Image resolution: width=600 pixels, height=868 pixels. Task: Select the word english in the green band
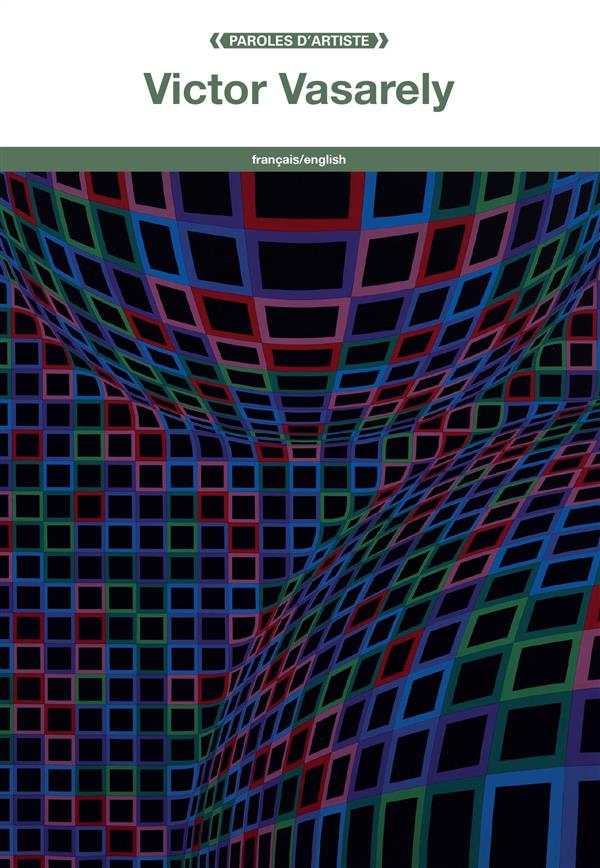pos(324,159)
